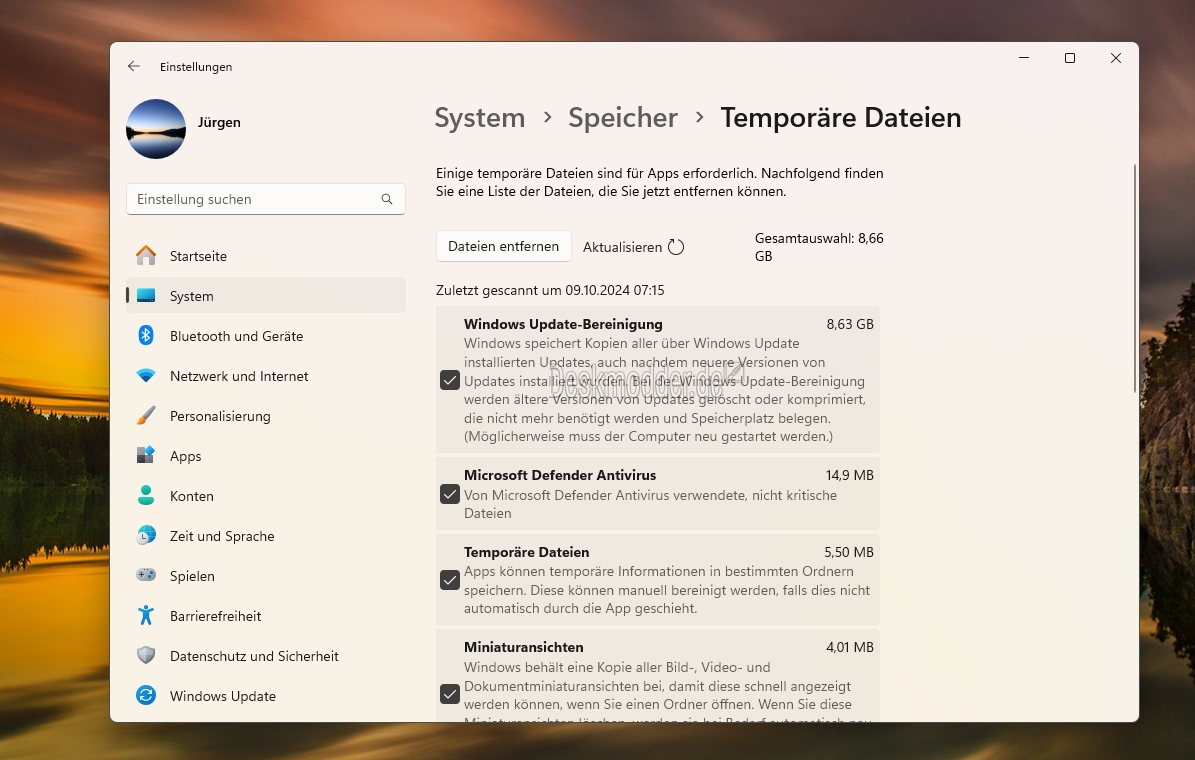Viewport: 1195px width, 760px height.
Task: Click the Miniaturansichten heading
Action: pyautogui.click(x=524, y=647)
